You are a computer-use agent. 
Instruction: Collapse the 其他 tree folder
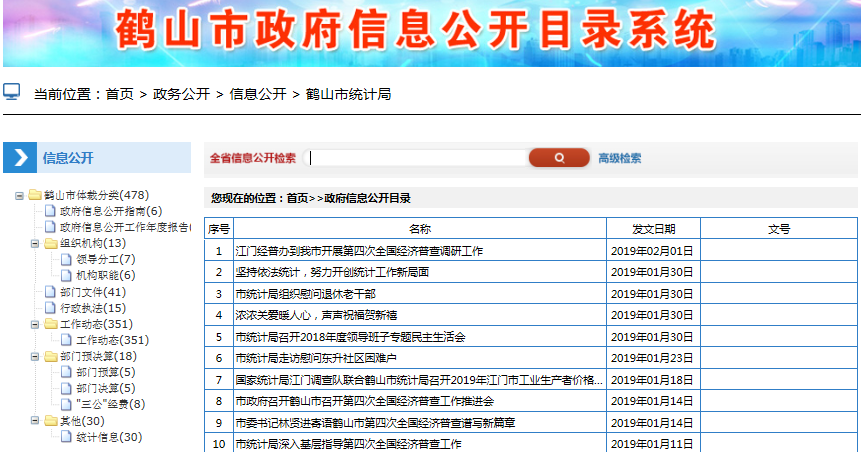coord(35,421)
